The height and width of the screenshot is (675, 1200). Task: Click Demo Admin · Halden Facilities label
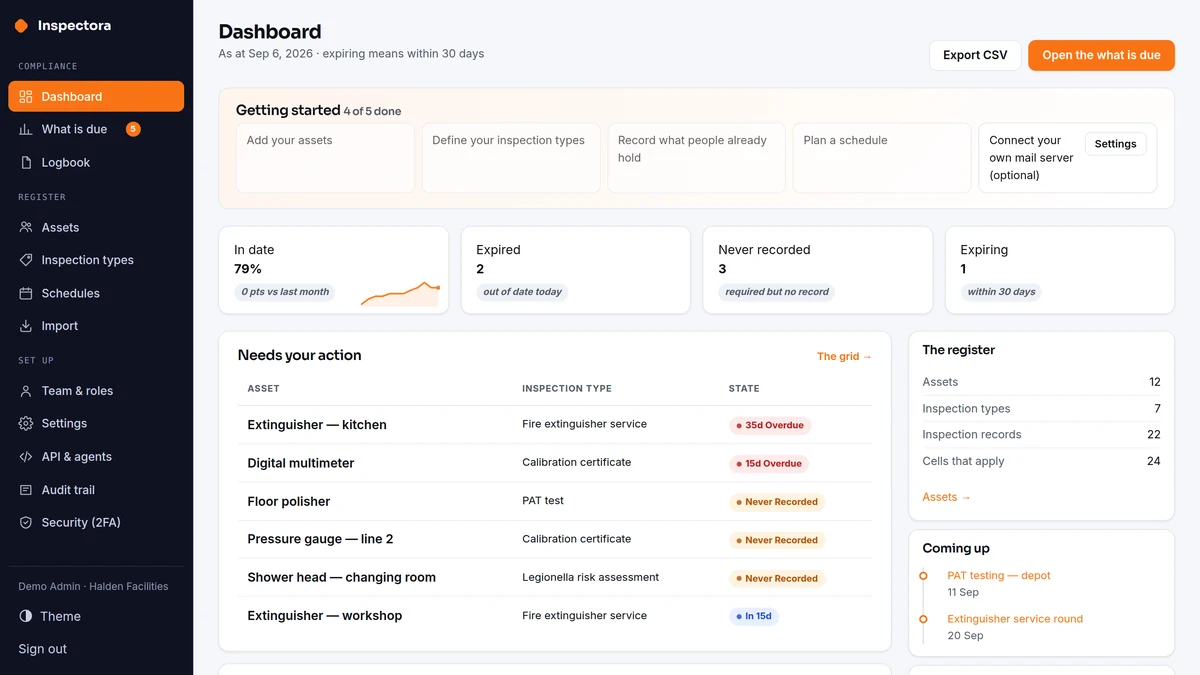point(93,586)
